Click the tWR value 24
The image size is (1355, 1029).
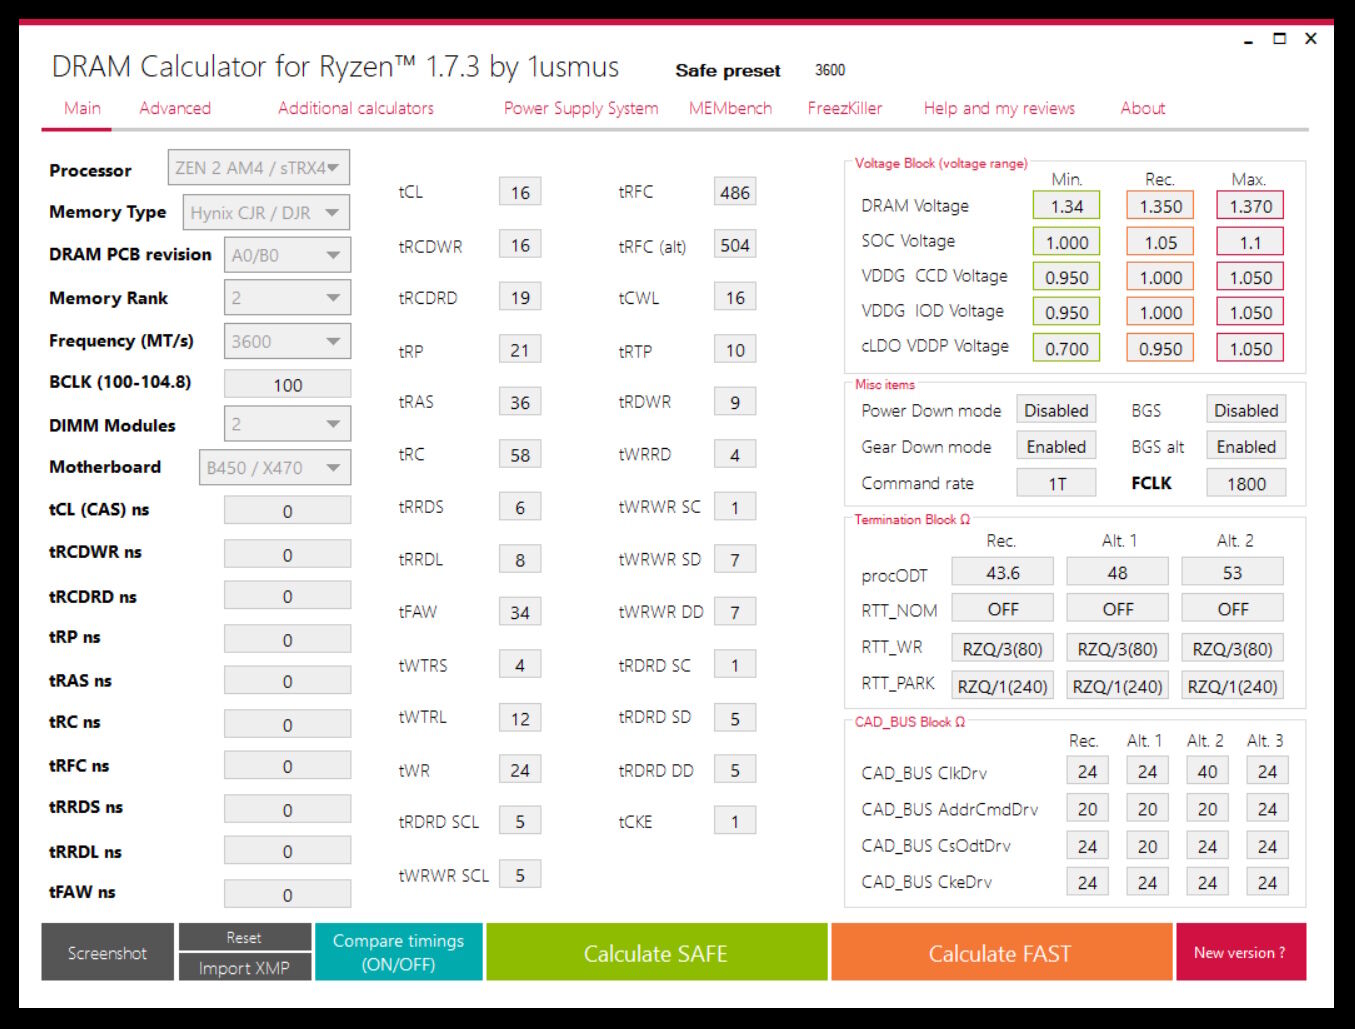pos(520,770)
